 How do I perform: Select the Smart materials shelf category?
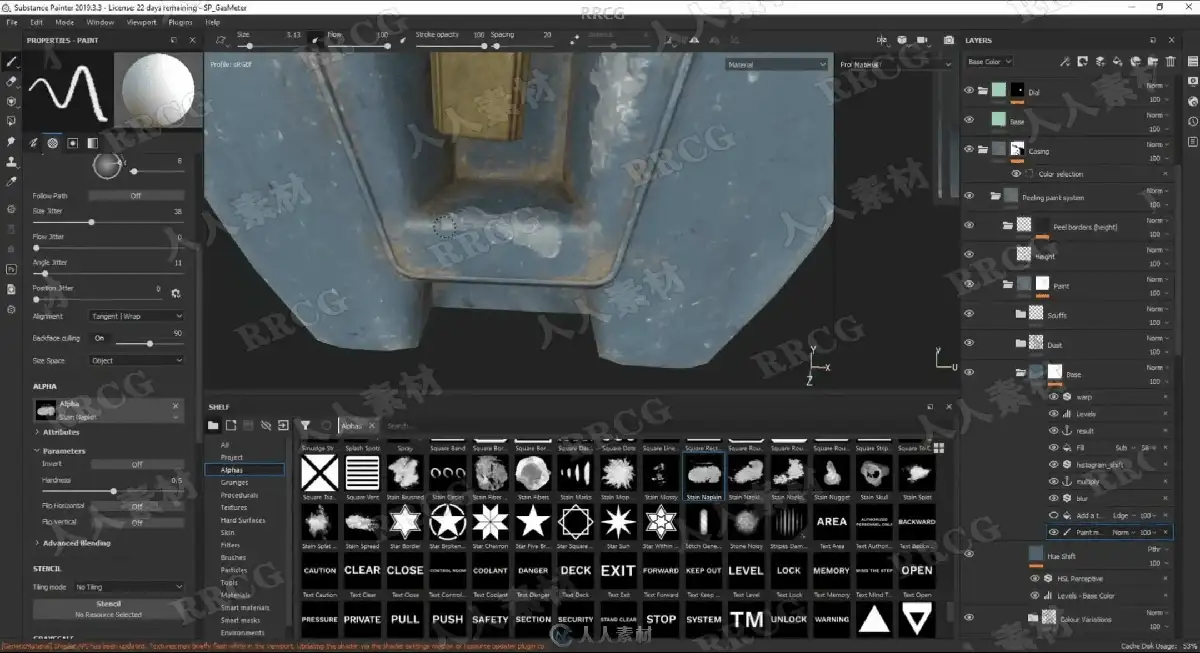click(245, 607)
